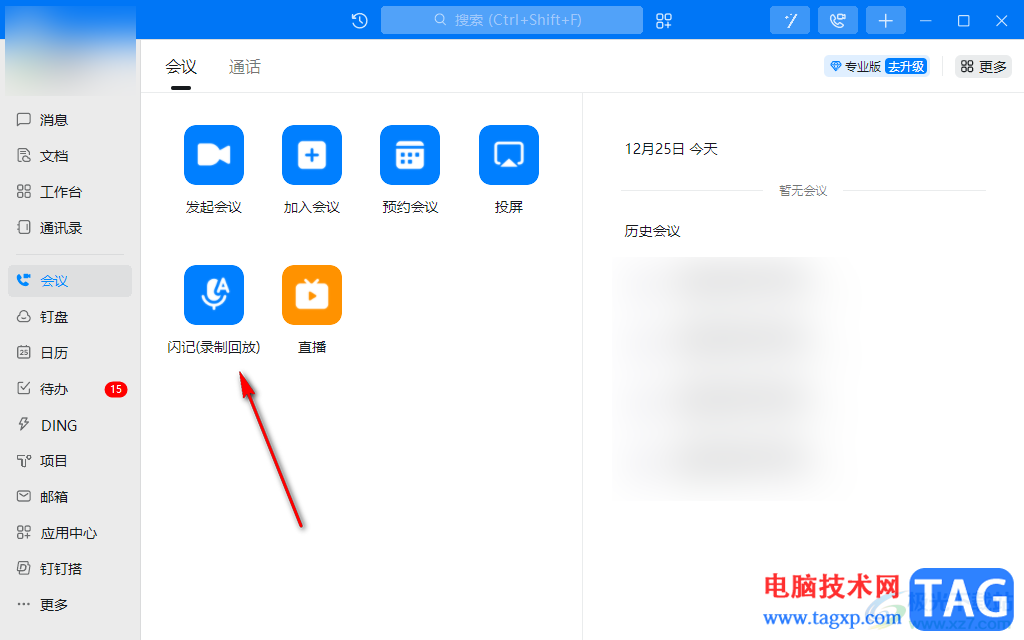Screen dimensions: 1024x640
Task: Click the 去升级 upgrade button
Action: coord(906,67)
